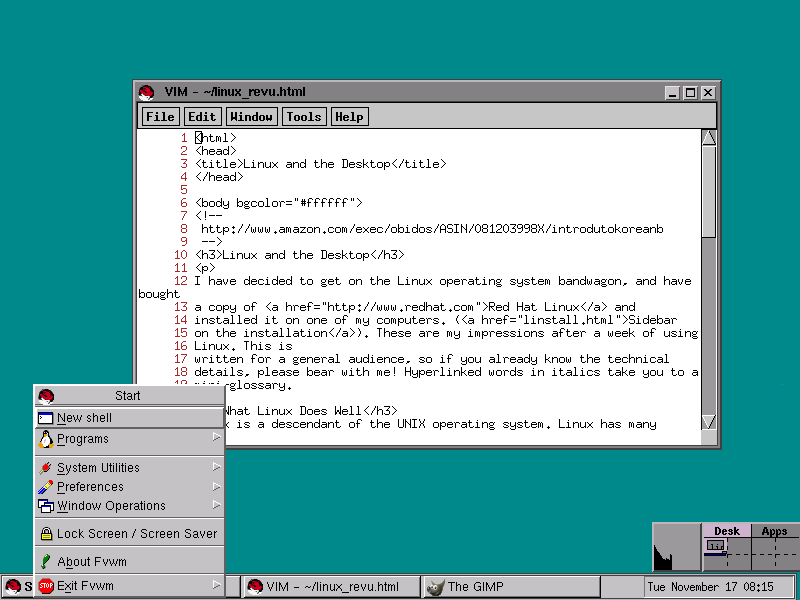Click '<h3>Linux and the Desktop</h3>' on line 10
This screenshot has height=600, width=800.
tap(299, 255)
